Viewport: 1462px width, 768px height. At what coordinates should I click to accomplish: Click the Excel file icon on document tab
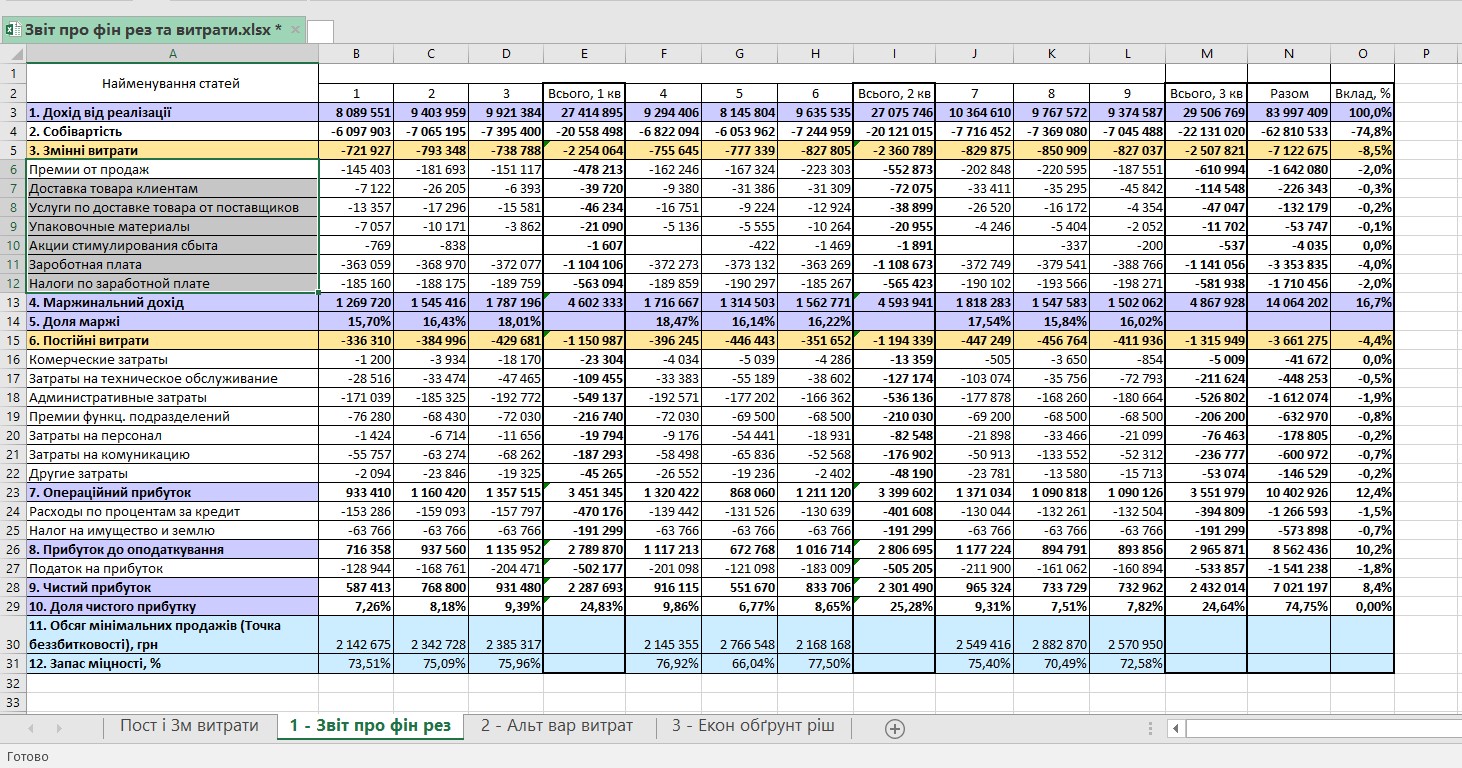[13, 30]
